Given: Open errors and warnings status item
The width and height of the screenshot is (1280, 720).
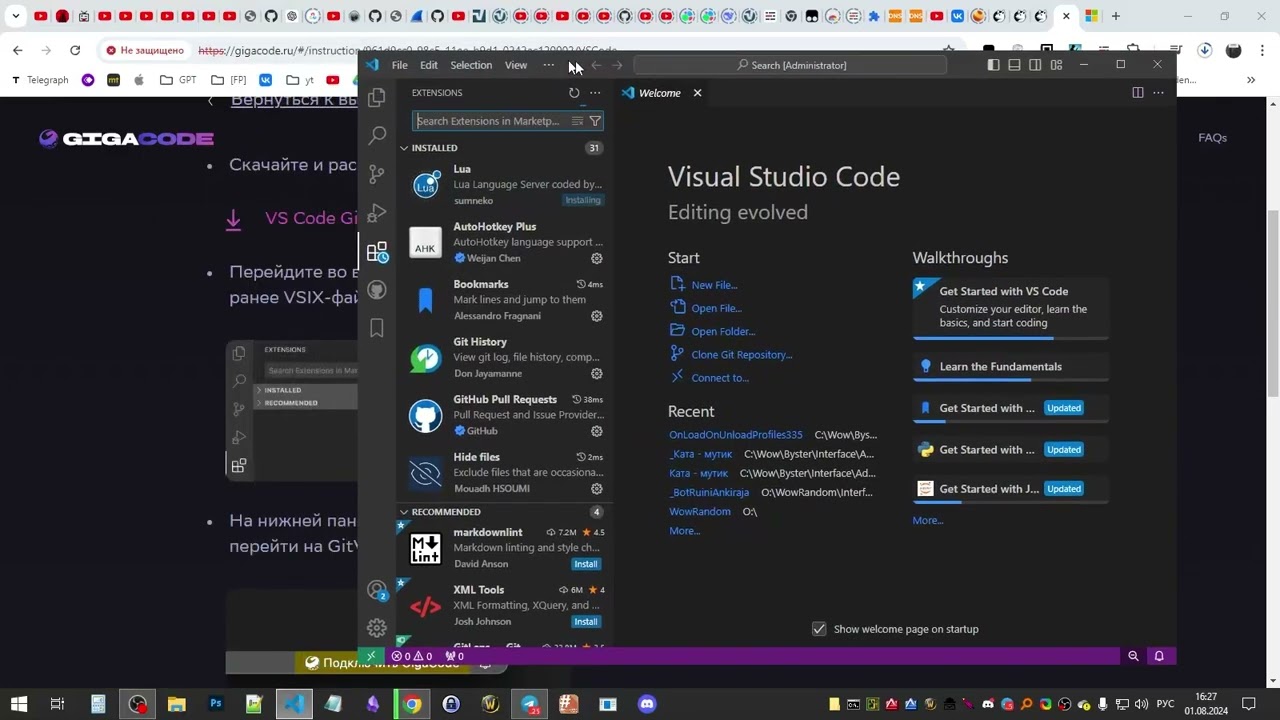Looking at the screenshot, I should point(411,656).
